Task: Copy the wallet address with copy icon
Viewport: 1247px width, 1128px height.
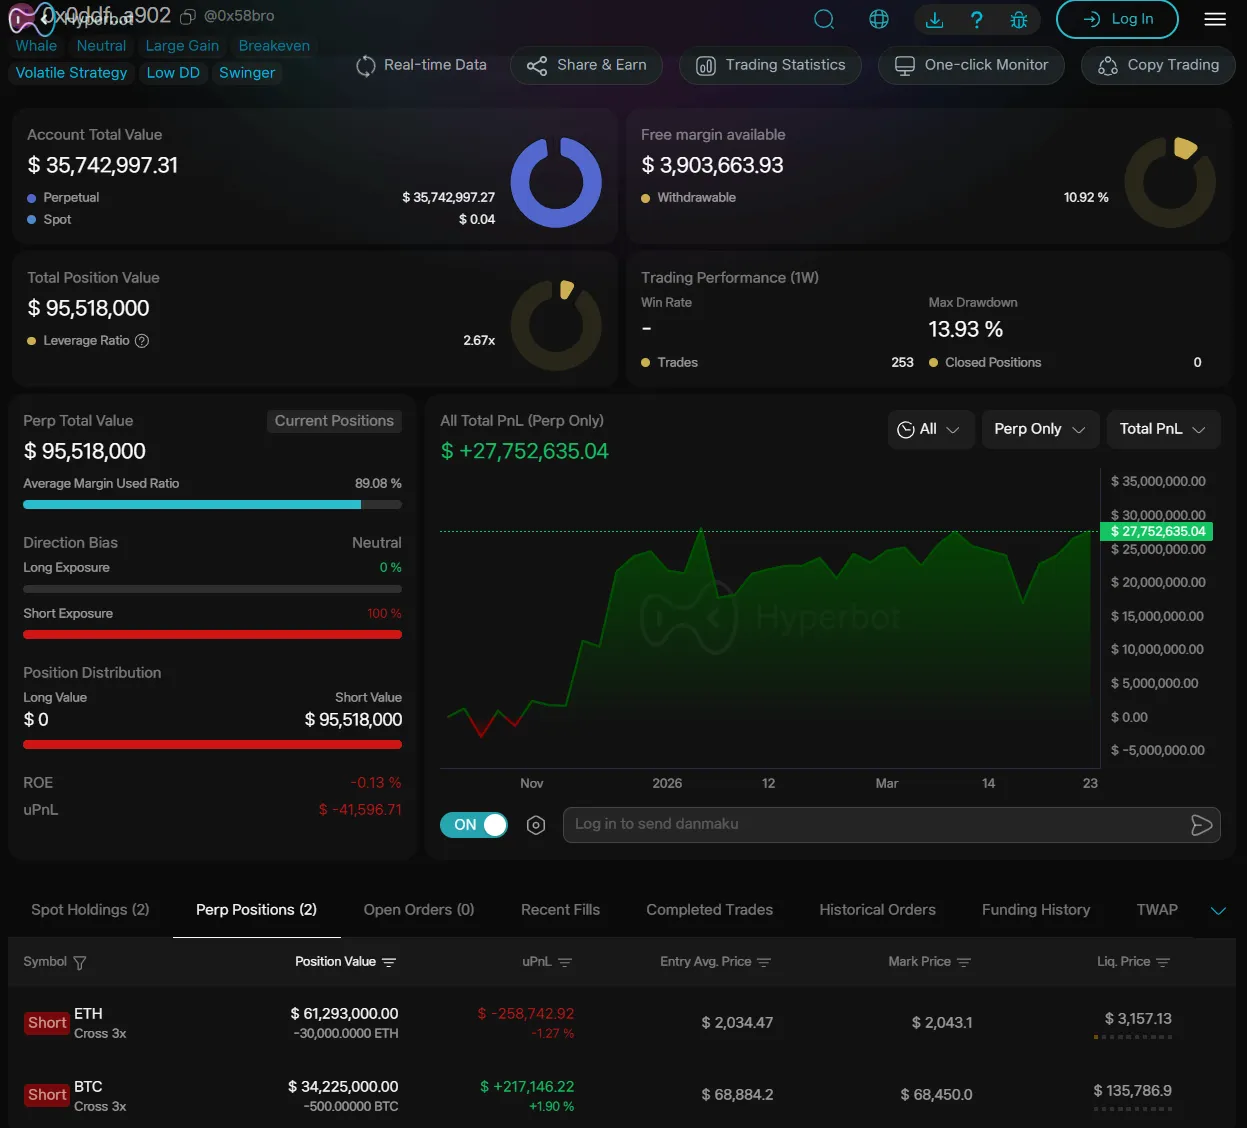Action: (187, 17)
